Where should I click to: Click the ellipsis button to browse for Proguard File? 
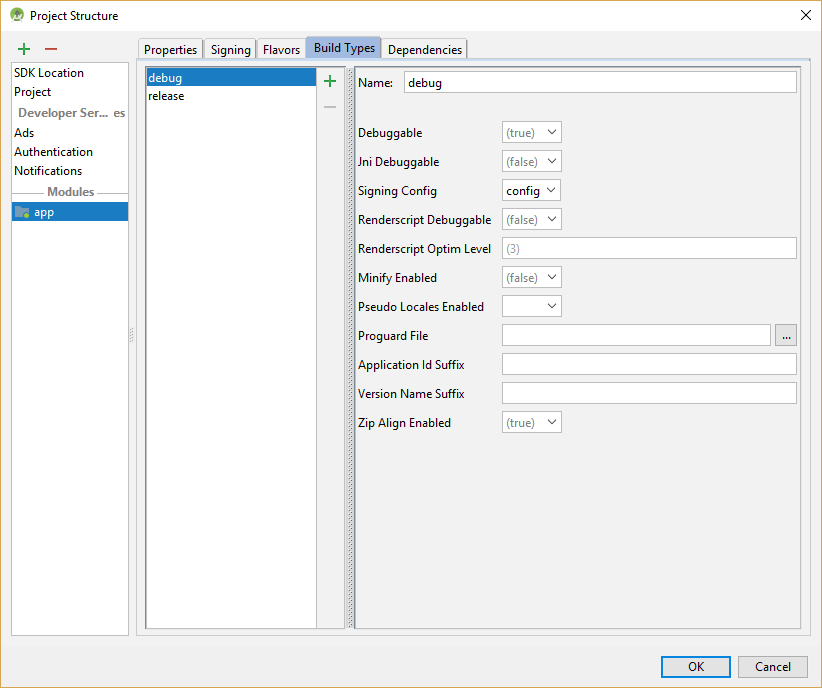(786, 335)
